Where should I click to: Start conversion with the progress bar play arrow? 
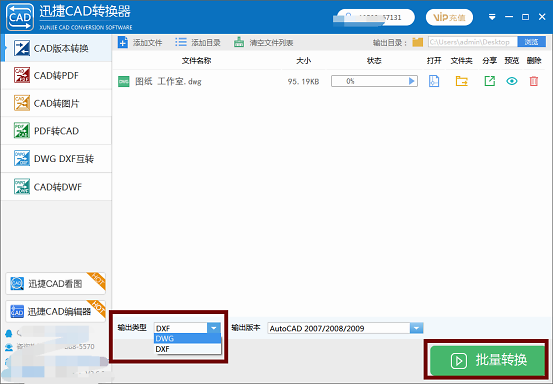(x=411, y=81)
